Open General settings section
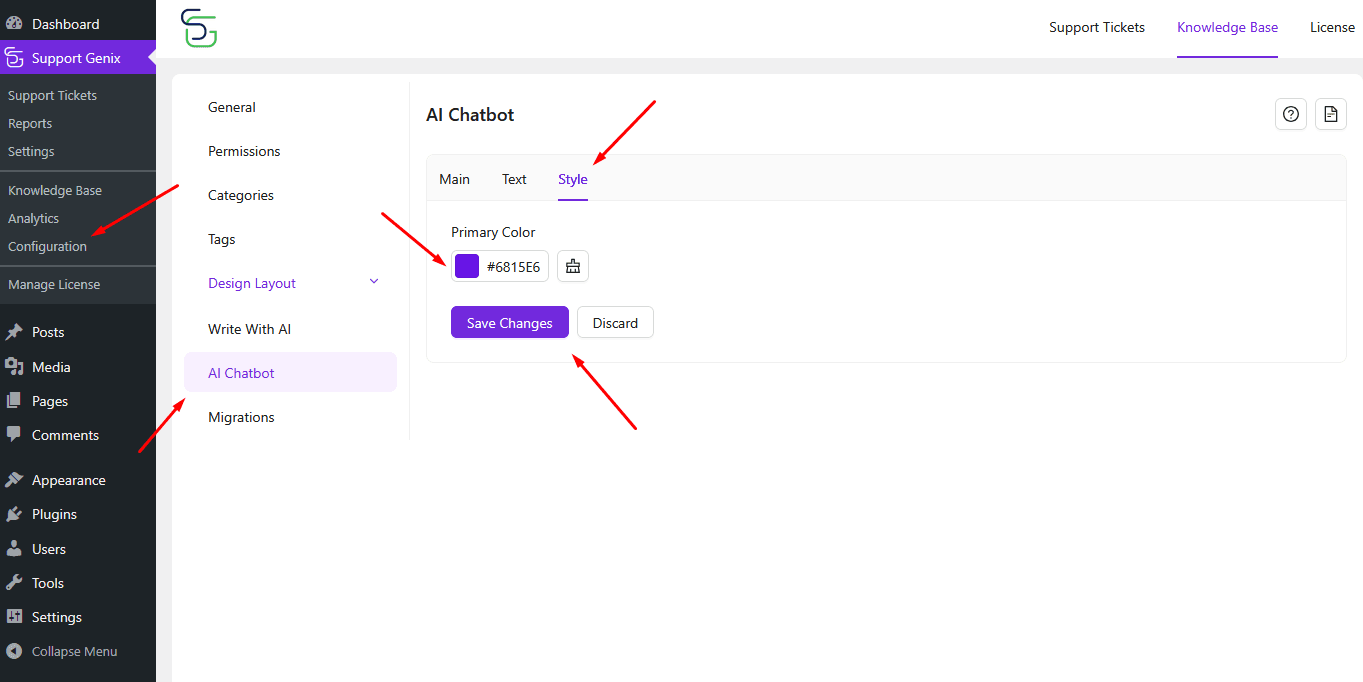Viewport: 1363px width, 682px height. [232, 107]
